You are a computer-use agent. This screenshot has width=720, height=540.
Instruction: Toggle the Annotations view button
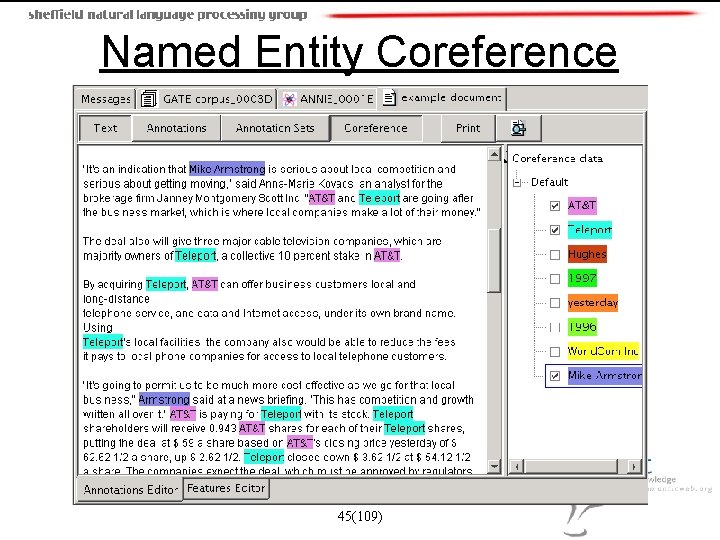176,128
